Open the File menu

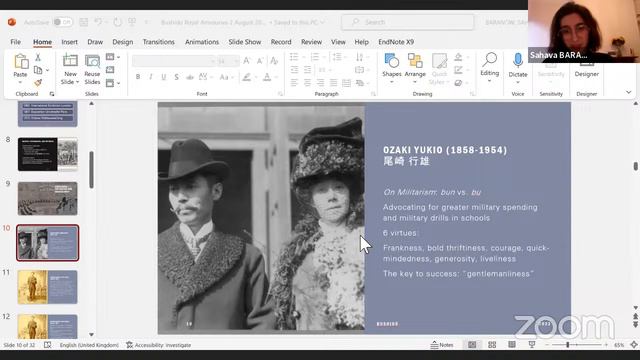click(x=16, y=42)
